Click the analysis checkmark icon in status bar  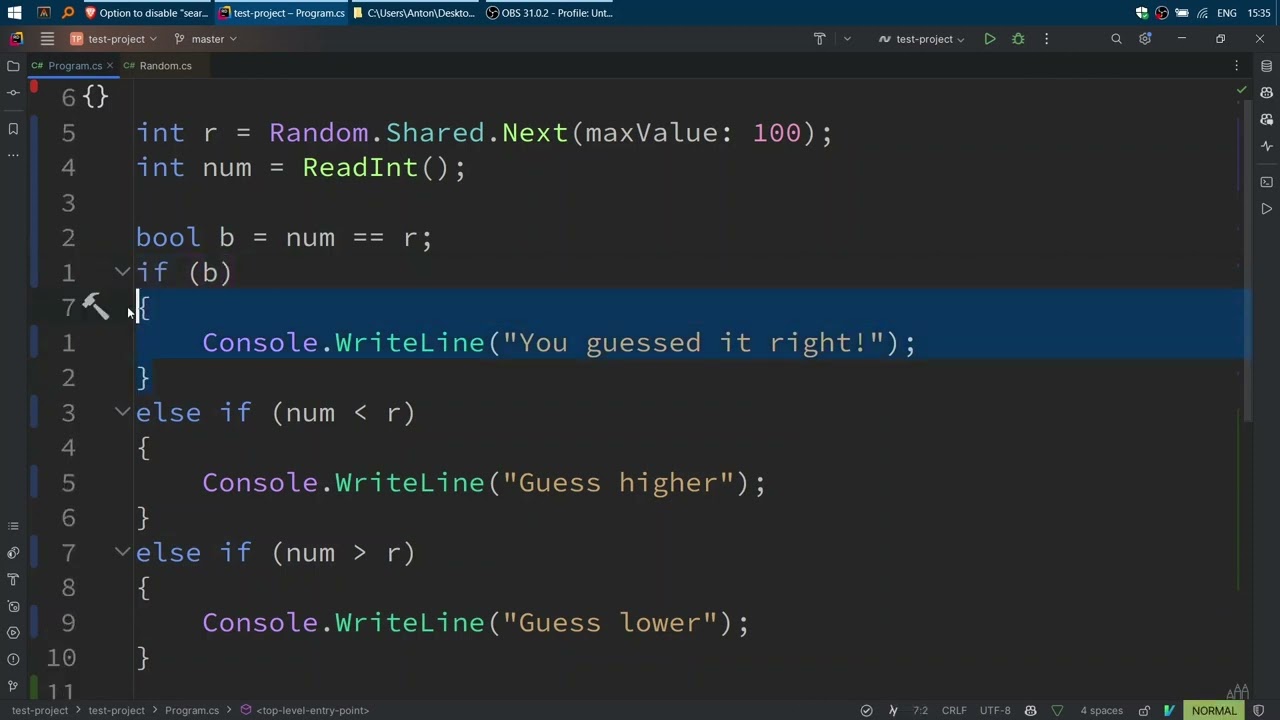[867, 710]
